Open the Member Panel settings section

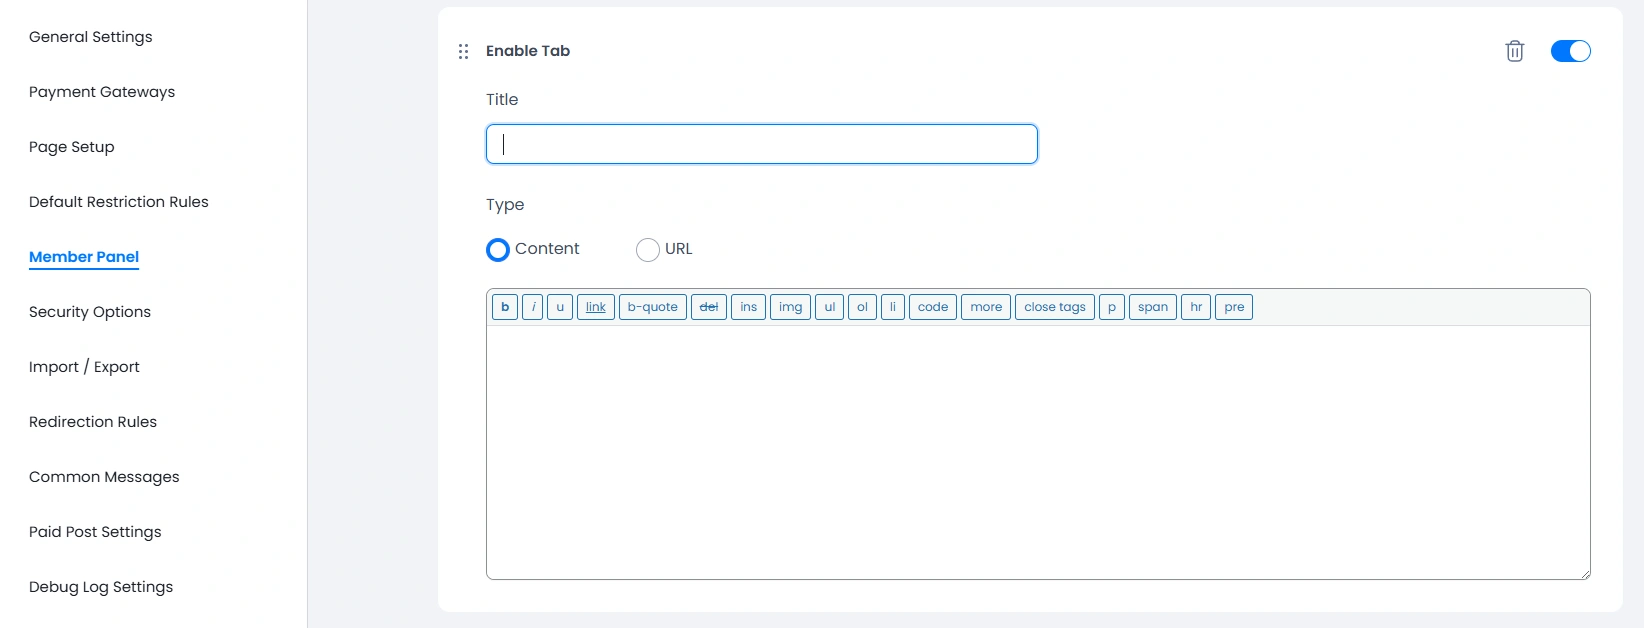click(x=83, y=256)
